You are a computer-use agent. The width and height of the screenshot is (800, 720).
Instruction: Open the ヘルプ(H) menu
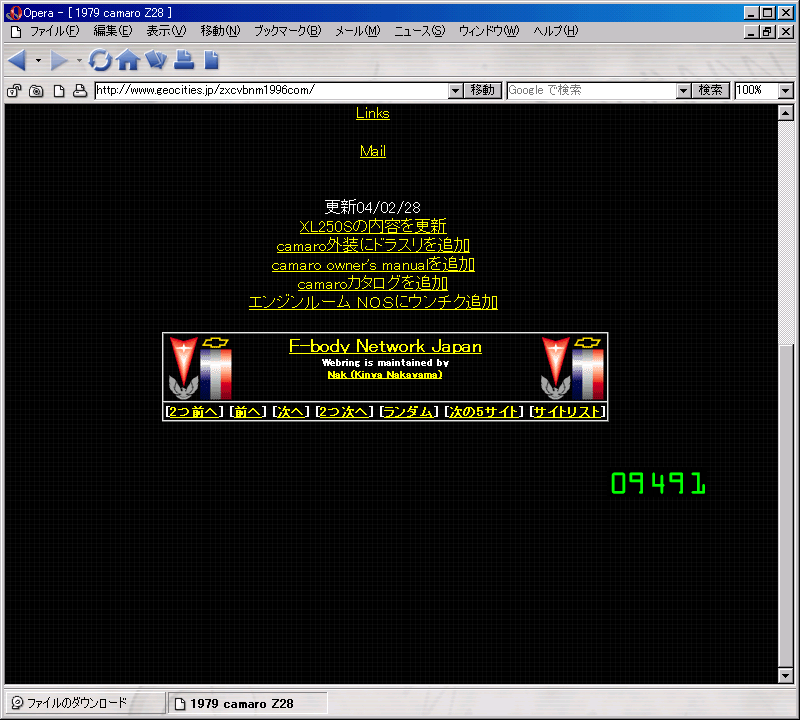pyautogui.click(x=556, y=31)
